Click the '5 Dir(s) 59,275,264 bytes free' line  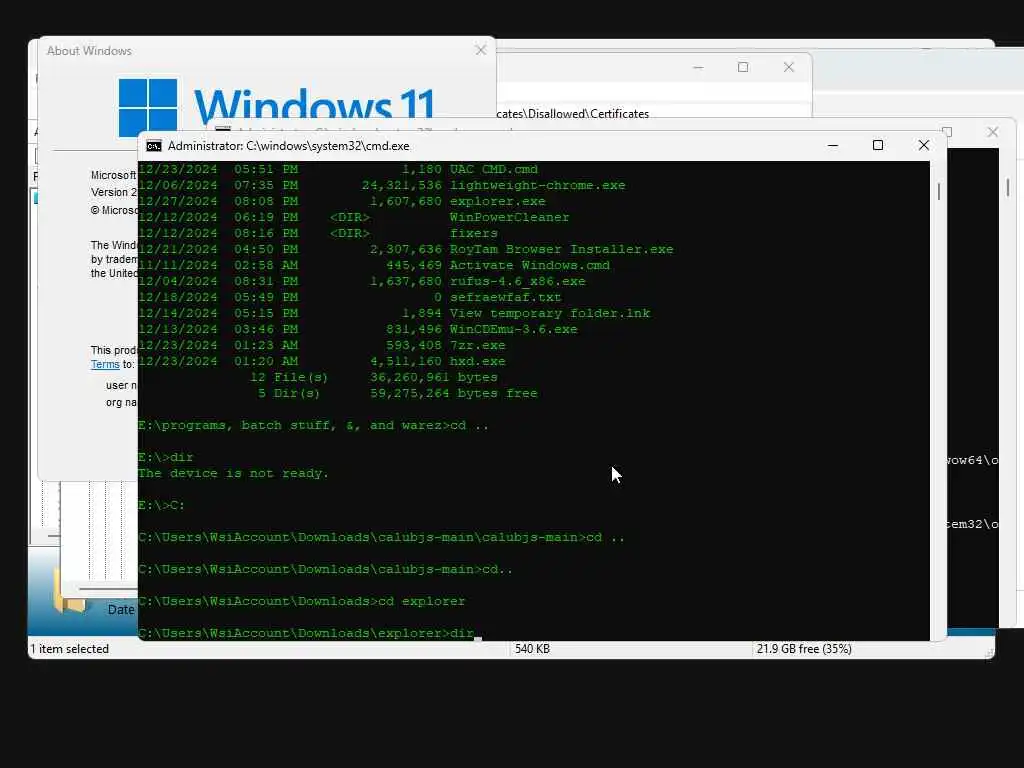tap(398, 393)
